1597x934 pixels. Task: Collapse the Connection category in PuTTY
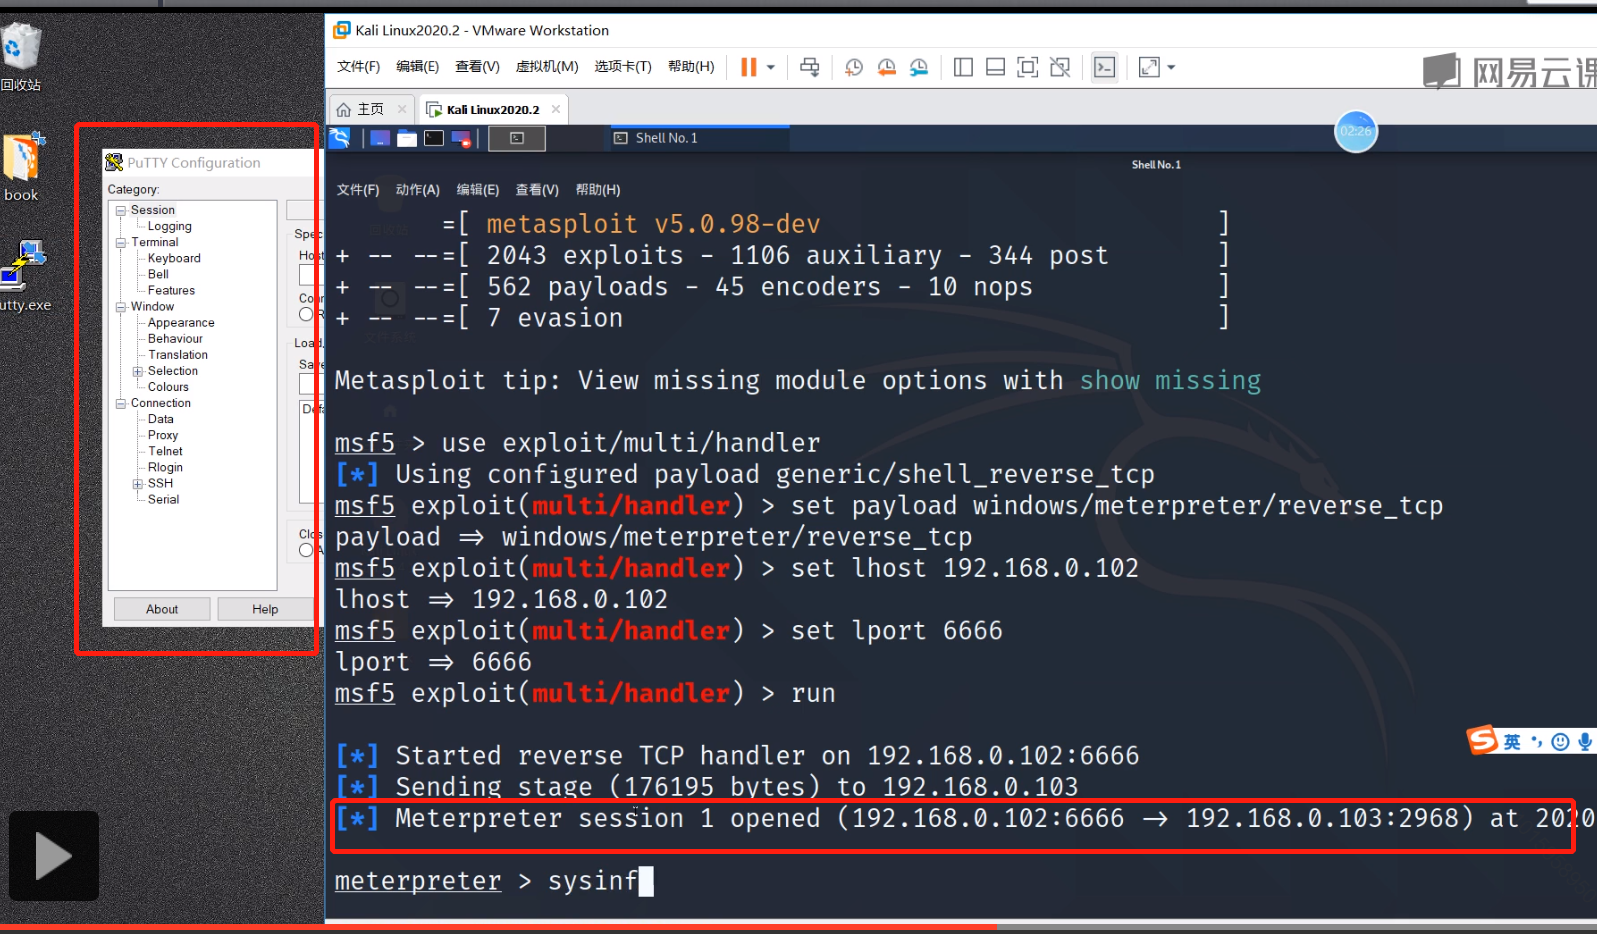pyautogui.click(x=121, y=404)
